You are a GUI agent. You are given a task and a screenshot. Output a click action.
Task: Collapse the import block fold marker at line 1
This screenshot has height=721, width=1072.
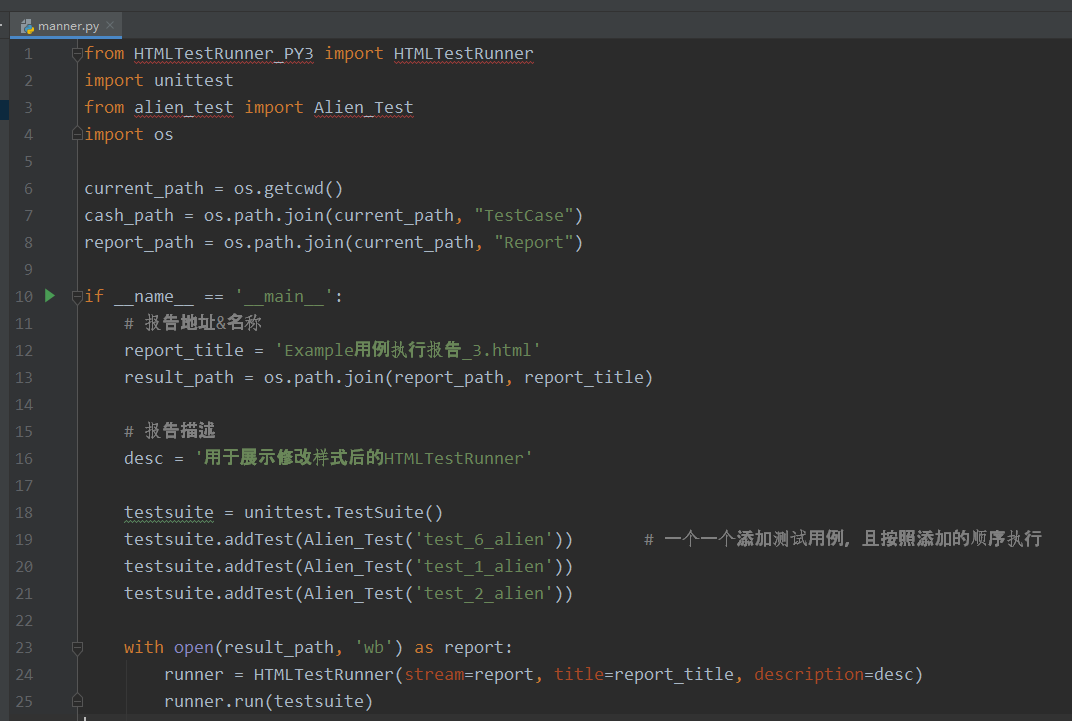tap(77, 53)
